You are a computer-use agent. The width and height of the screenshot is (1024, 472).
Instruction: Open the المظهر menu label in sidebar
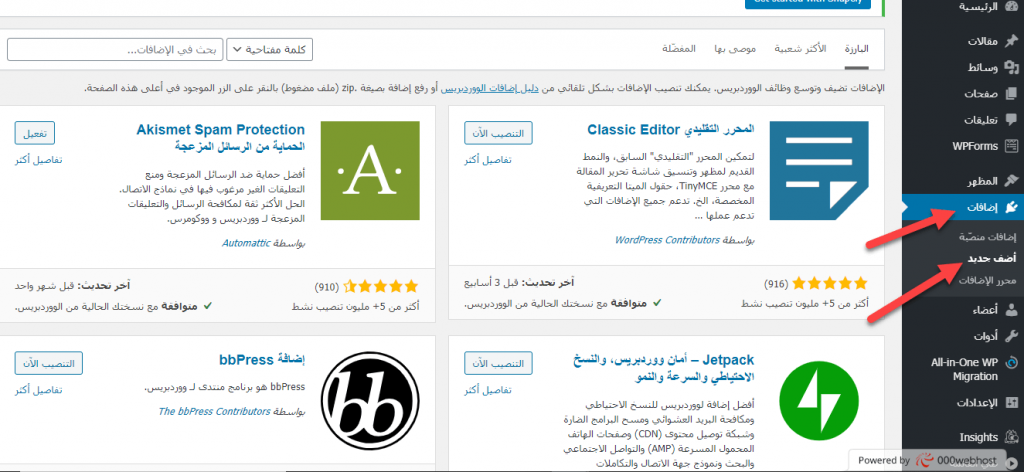pos(982,180)
